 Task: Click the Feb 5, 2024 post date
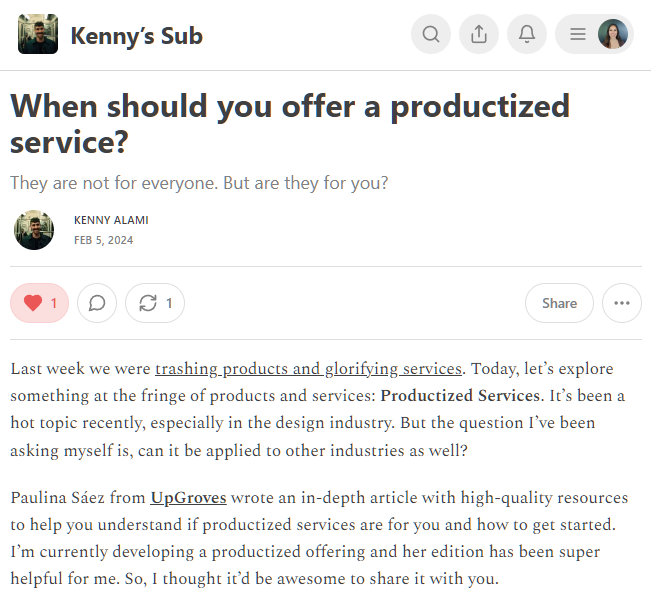pos(103,240)
